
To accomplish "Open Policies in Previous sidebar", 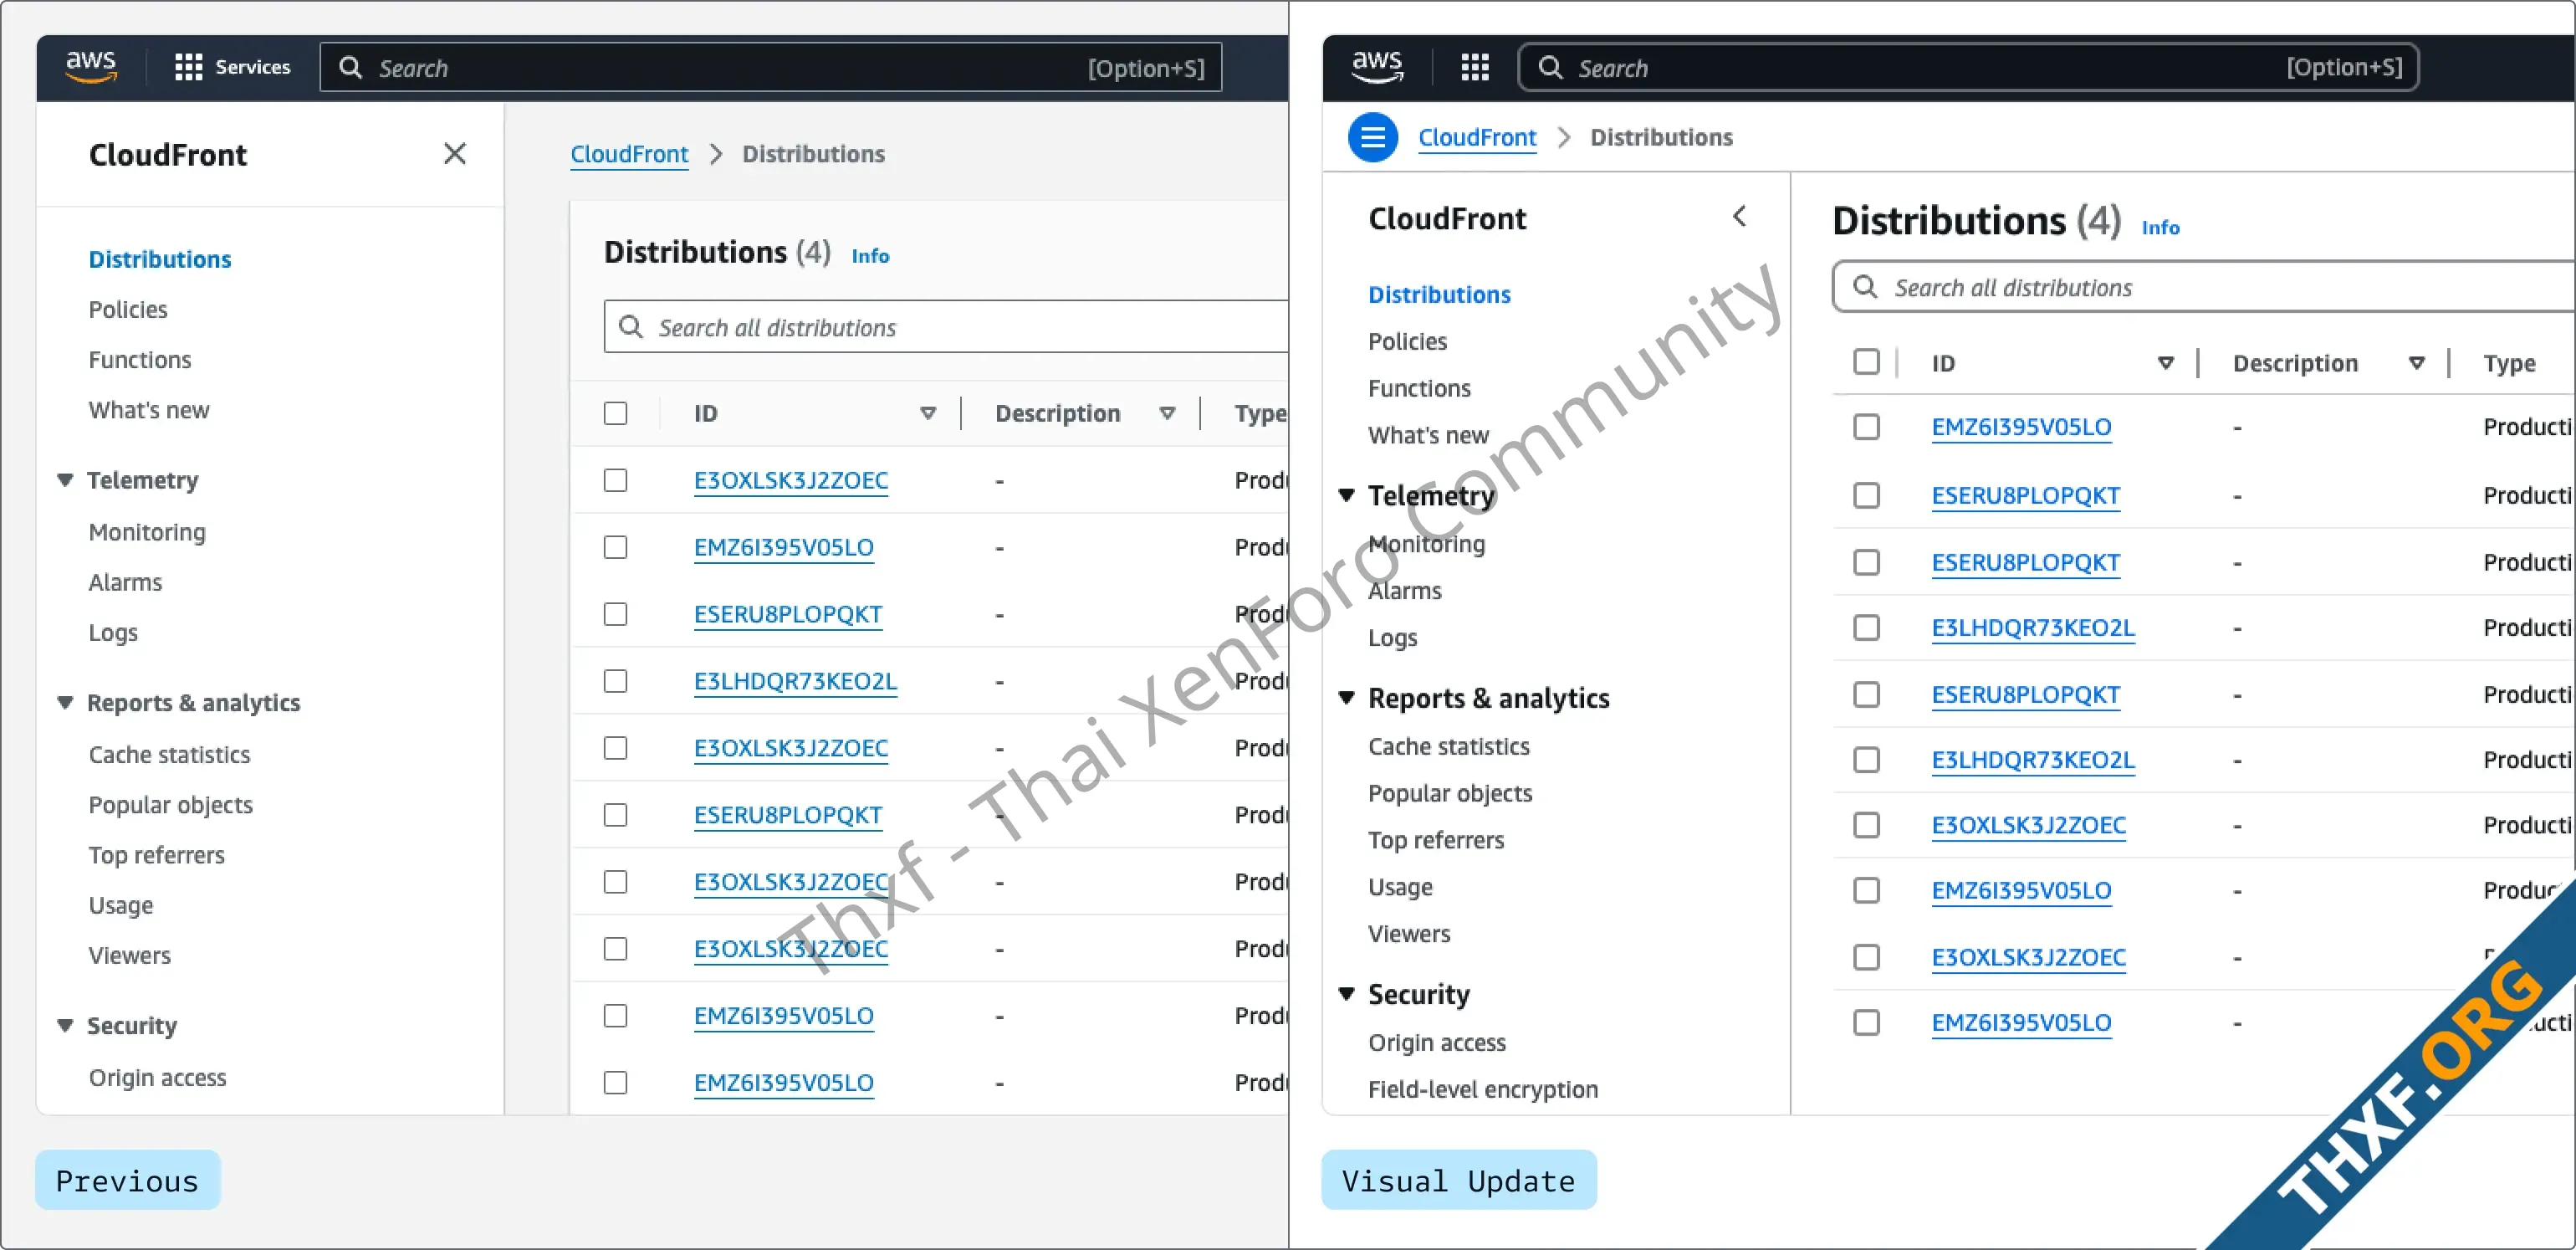I will (x=128, y=309).
